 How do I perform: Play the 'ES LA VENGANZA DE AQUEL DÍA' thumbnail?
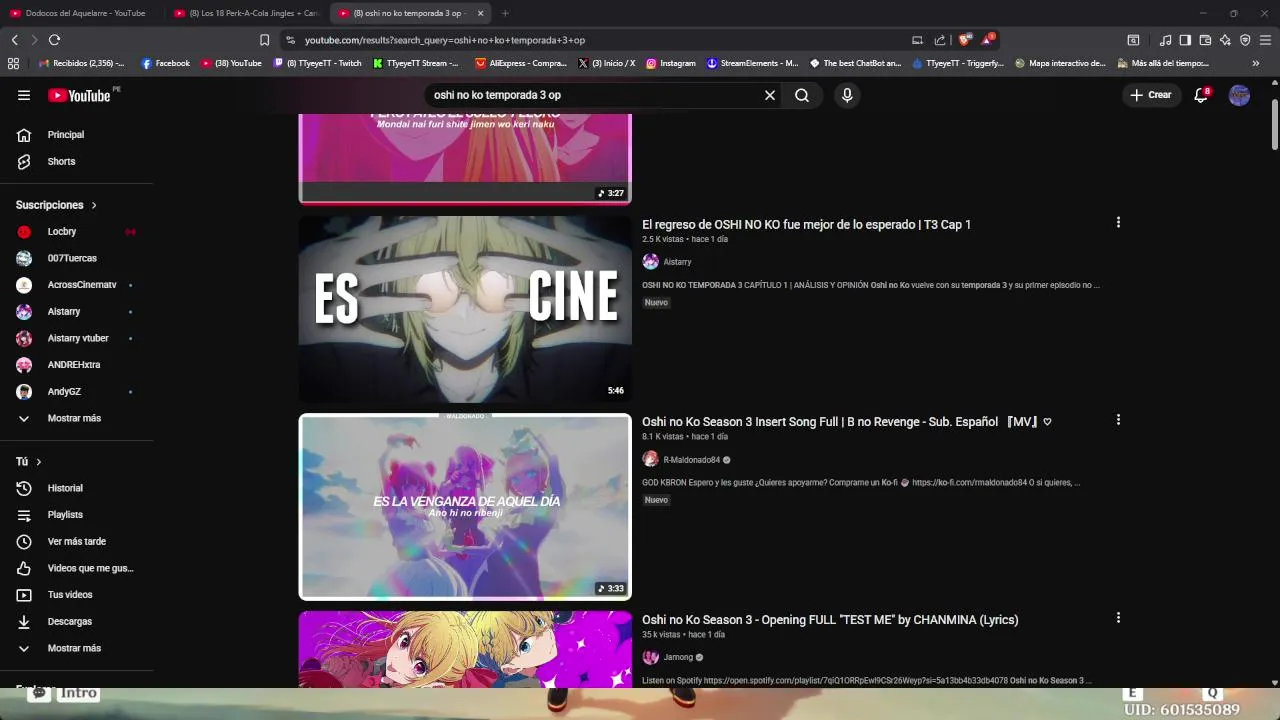click(x=465, y=507)
